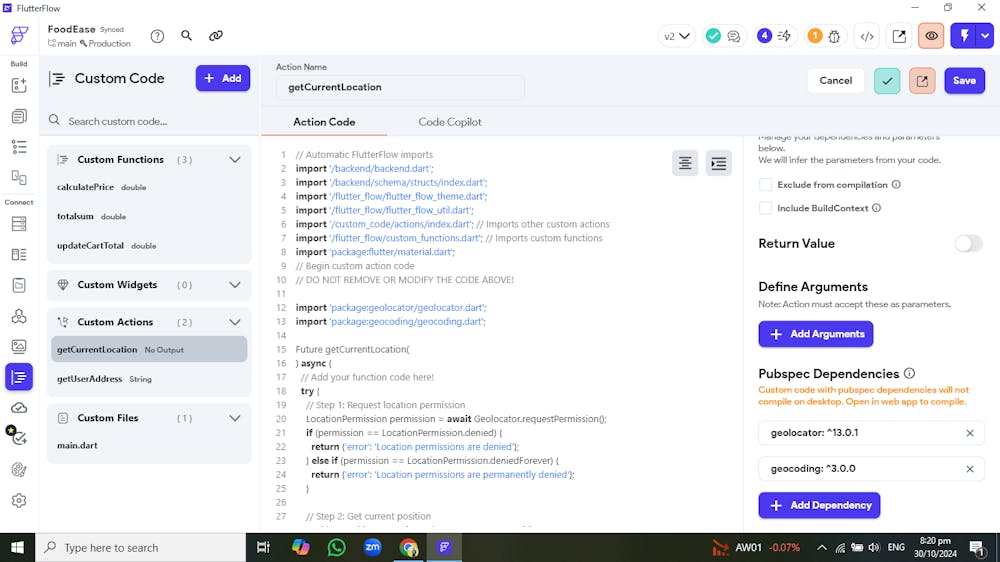Click the center align code format icon

click(x=685, y=163)
